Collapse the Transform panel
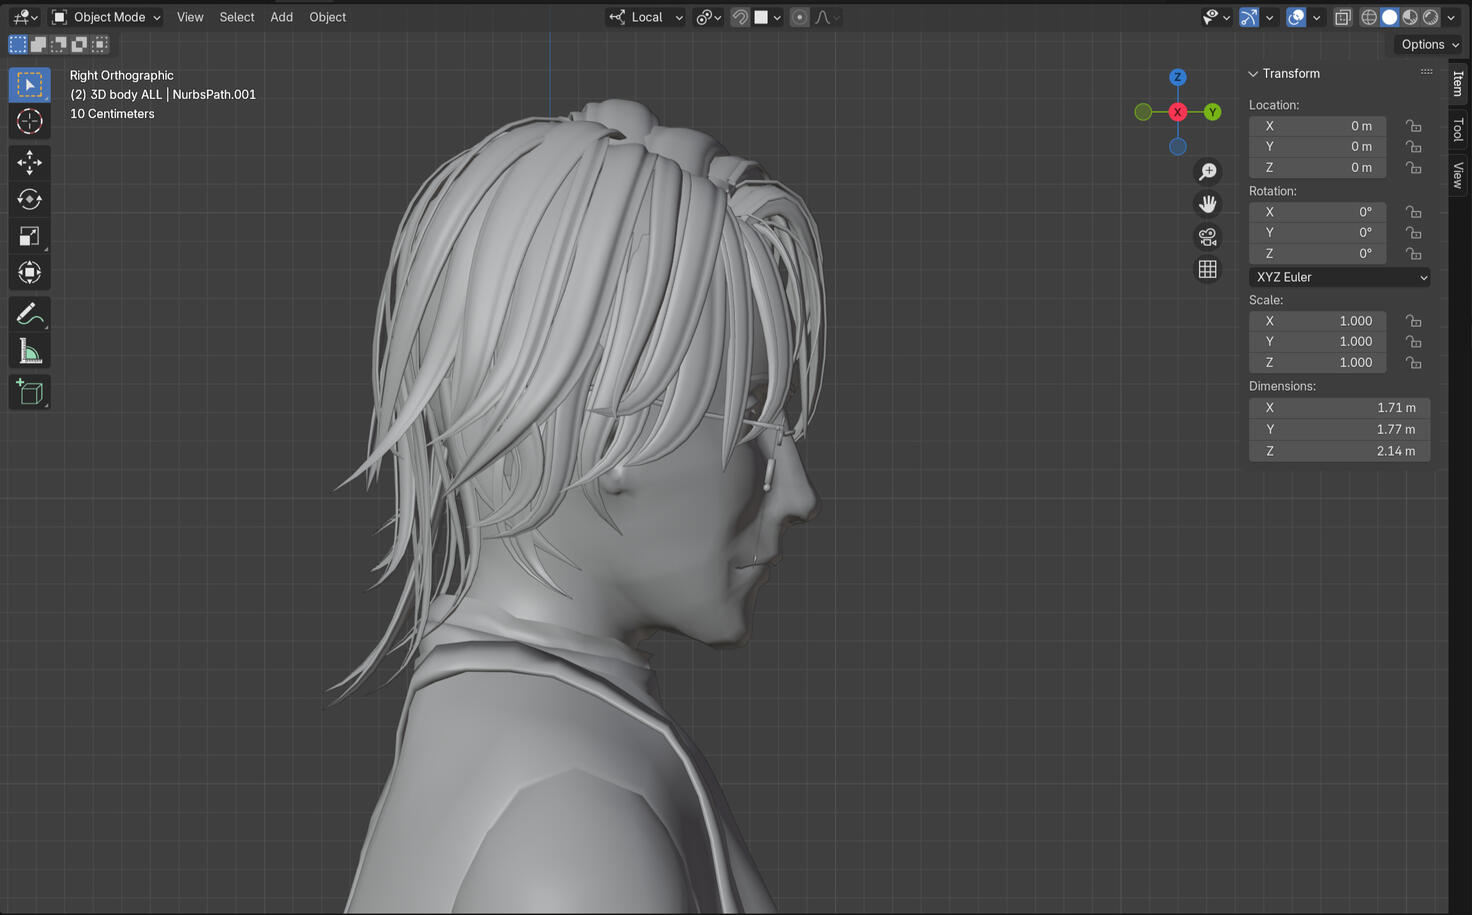Screen dimensions: 1472x915 pyautogui.click(x=1253, y=74)
